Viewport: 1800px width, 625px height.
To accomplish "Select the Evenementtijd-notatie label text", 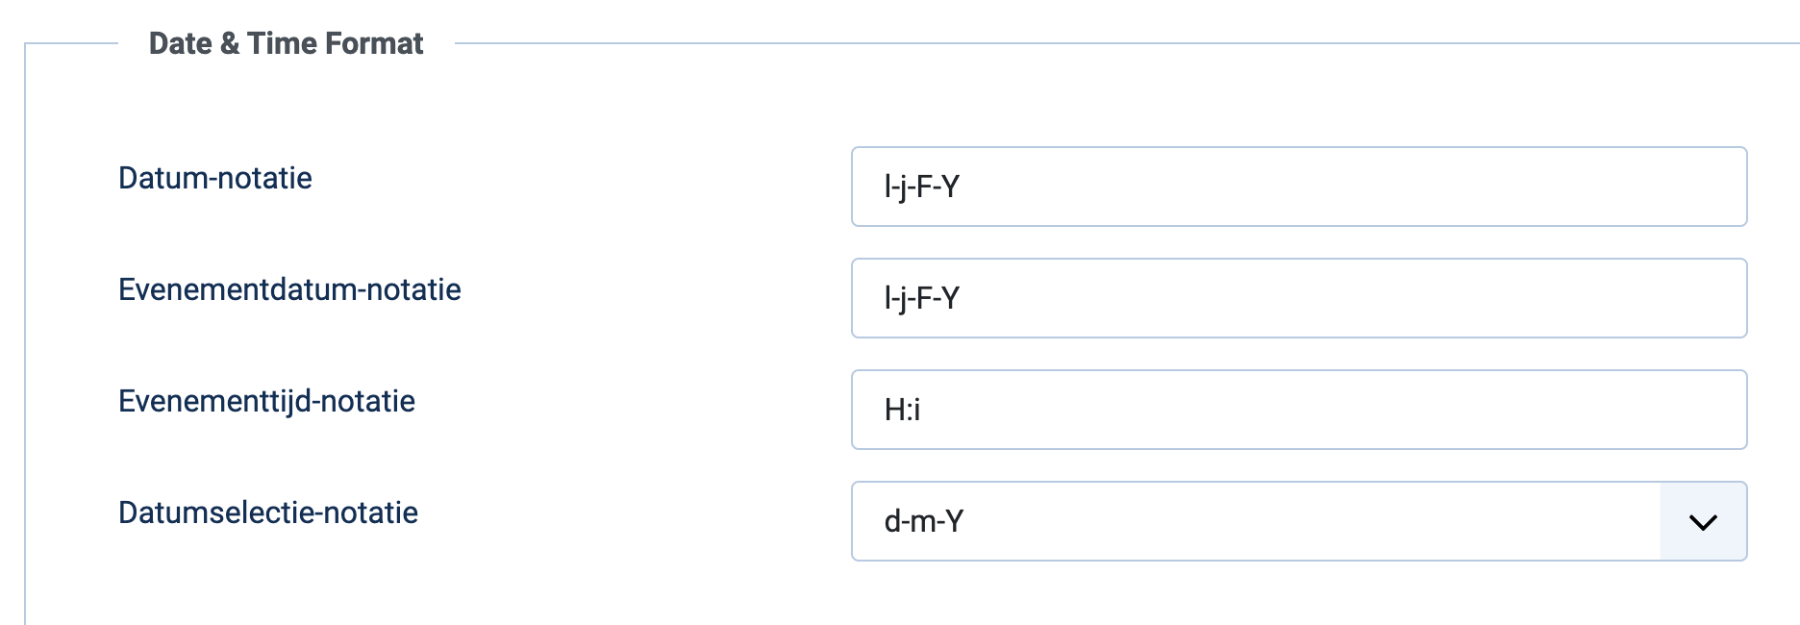I will tap(266, 401).
